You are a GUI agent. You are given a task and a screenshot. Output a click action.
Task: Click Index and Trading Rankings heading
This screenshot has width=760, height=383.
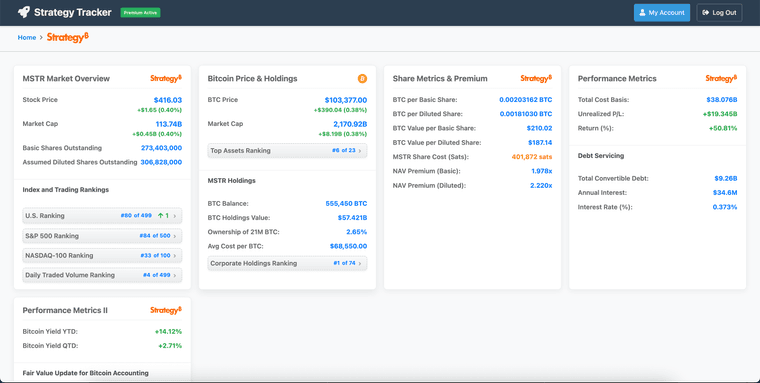tap(65, 190)
